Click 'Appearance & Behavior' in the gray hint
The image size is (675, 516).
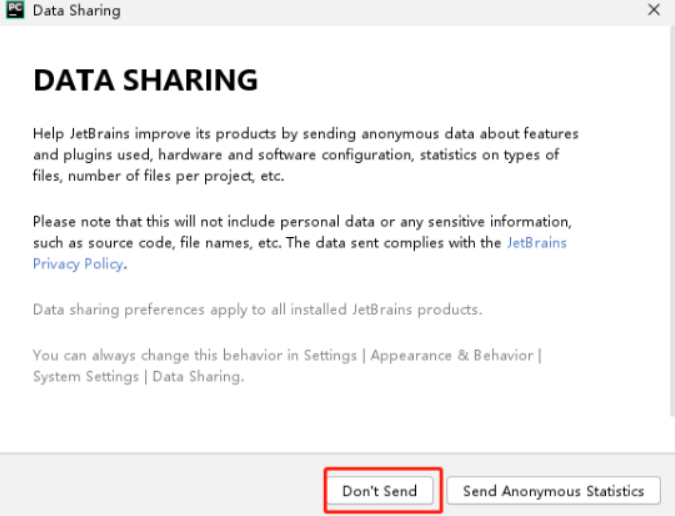click(452, 355)
